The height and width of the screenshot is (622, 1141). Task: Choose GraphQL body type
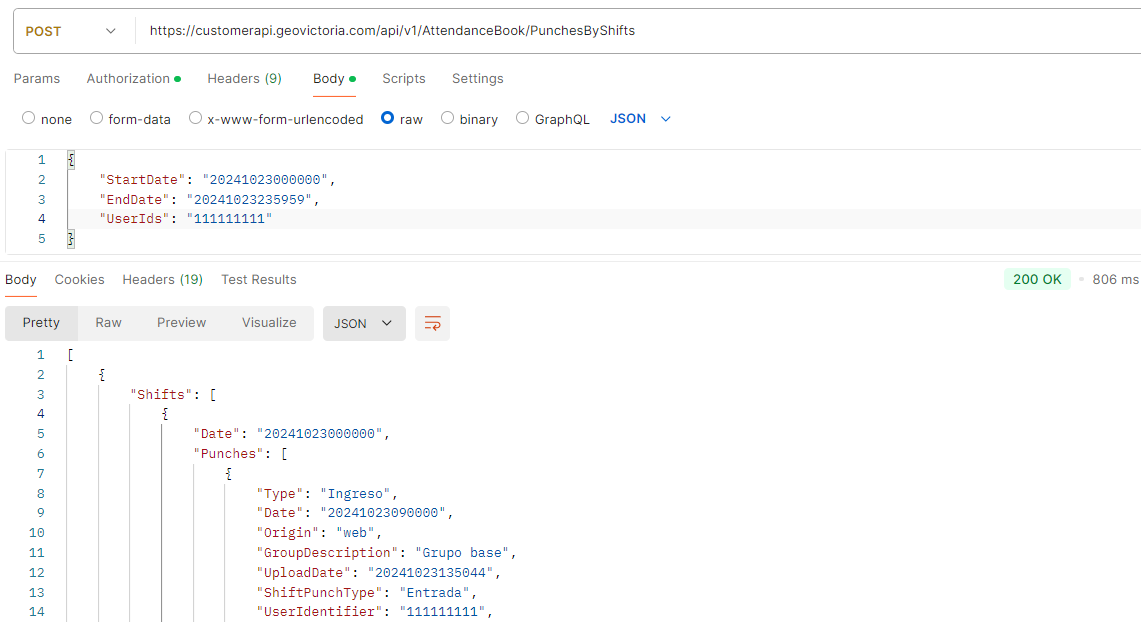point(523,118)
